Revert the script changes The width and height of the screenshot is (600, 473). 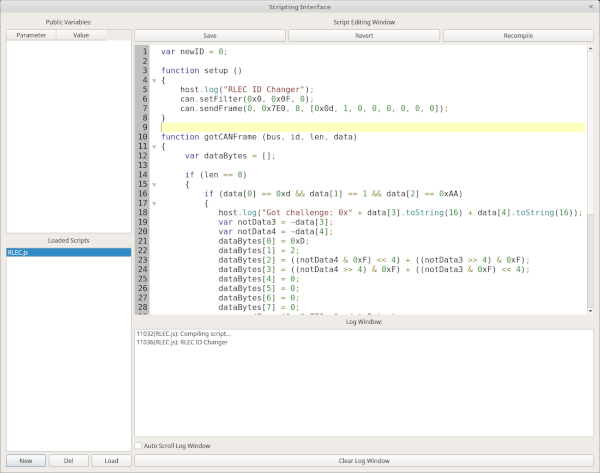coord(364,35)
